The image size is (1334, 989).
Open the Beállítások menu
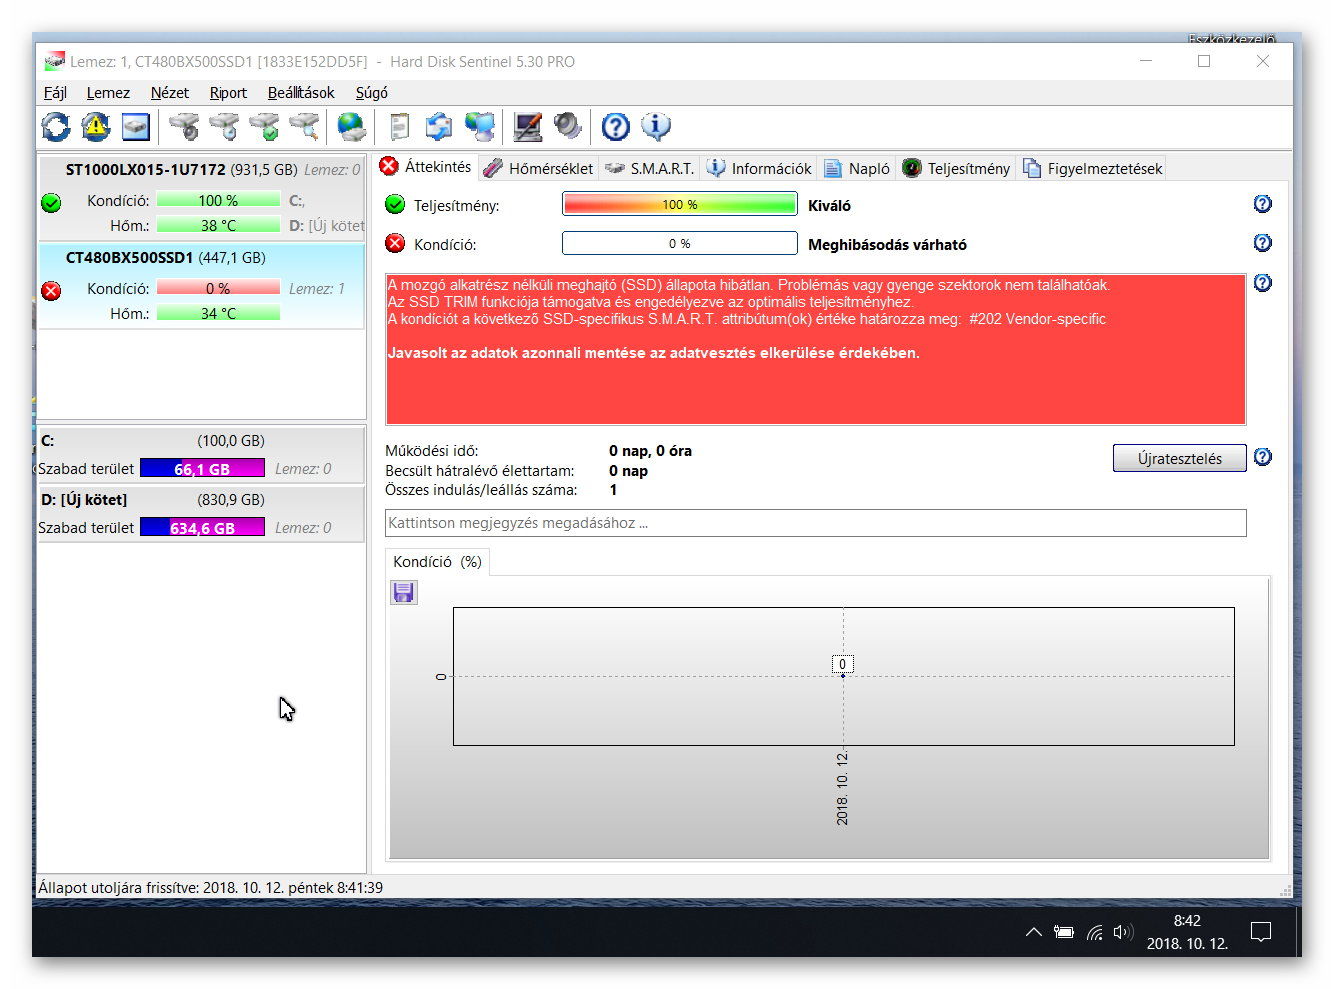pyautogui.click(x=301, y=93)
